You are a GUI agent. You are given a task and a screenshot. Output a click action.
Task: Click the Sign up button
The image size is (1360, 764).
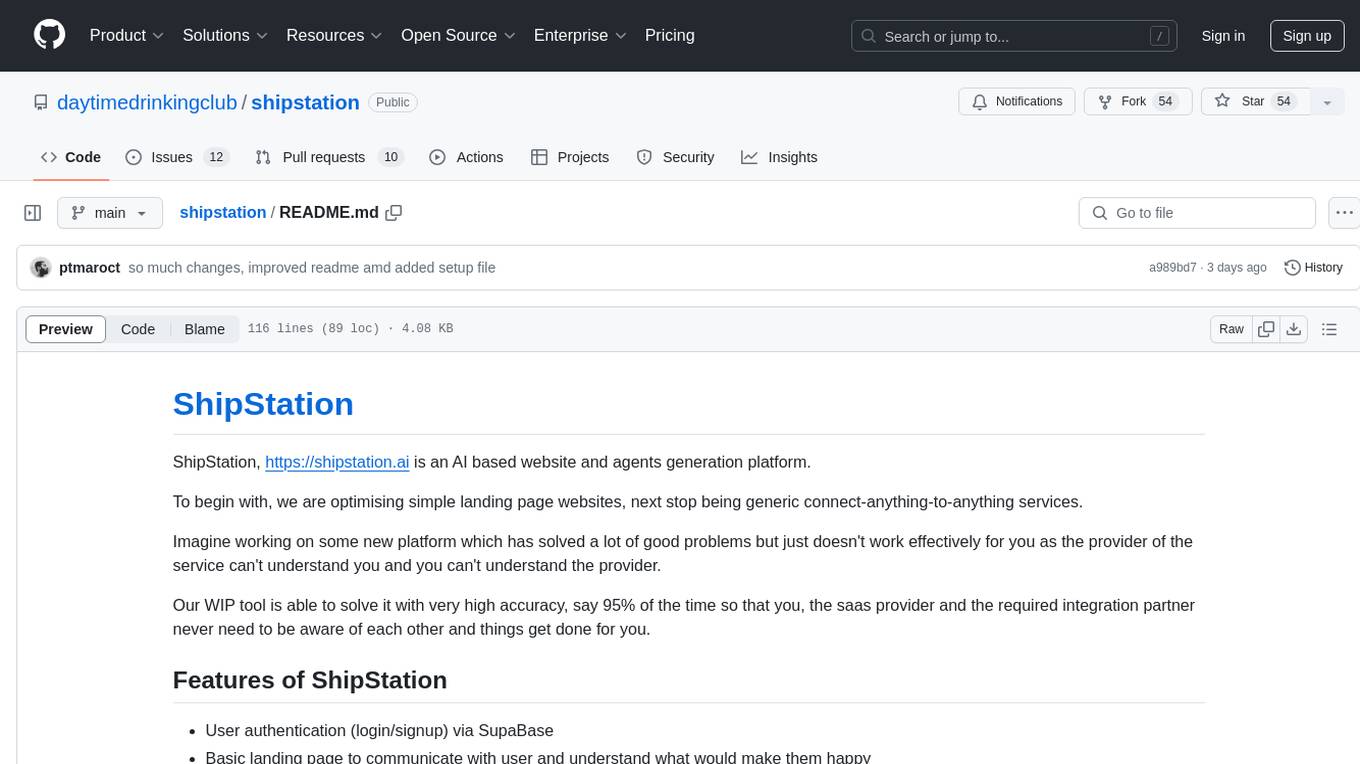pyautogui.click(x=1307, y=36)
